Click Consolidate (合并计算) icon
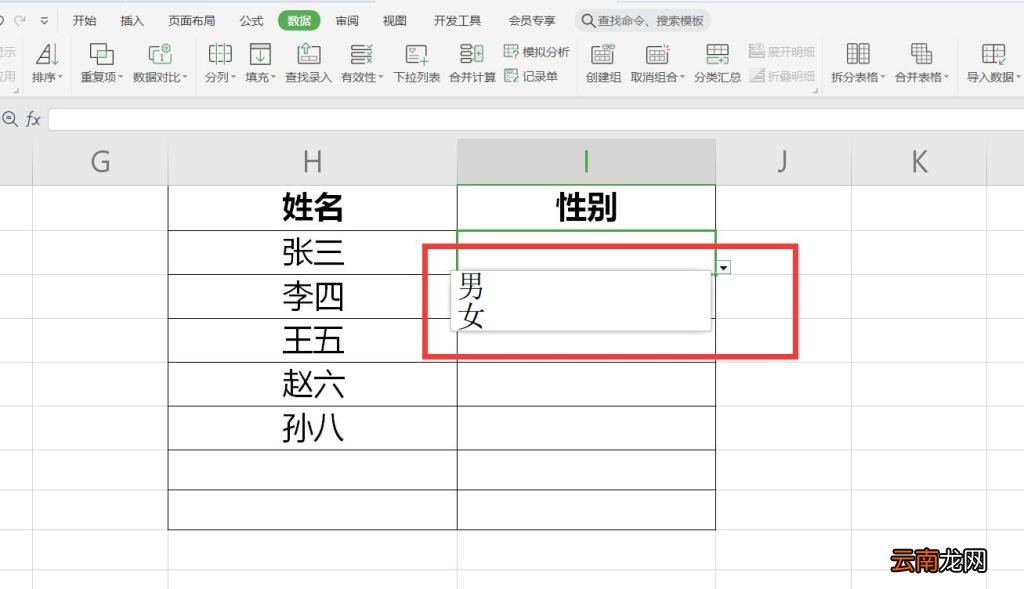Image resolution: width=1024 pixels, height=589 pixels. [472, 54]
